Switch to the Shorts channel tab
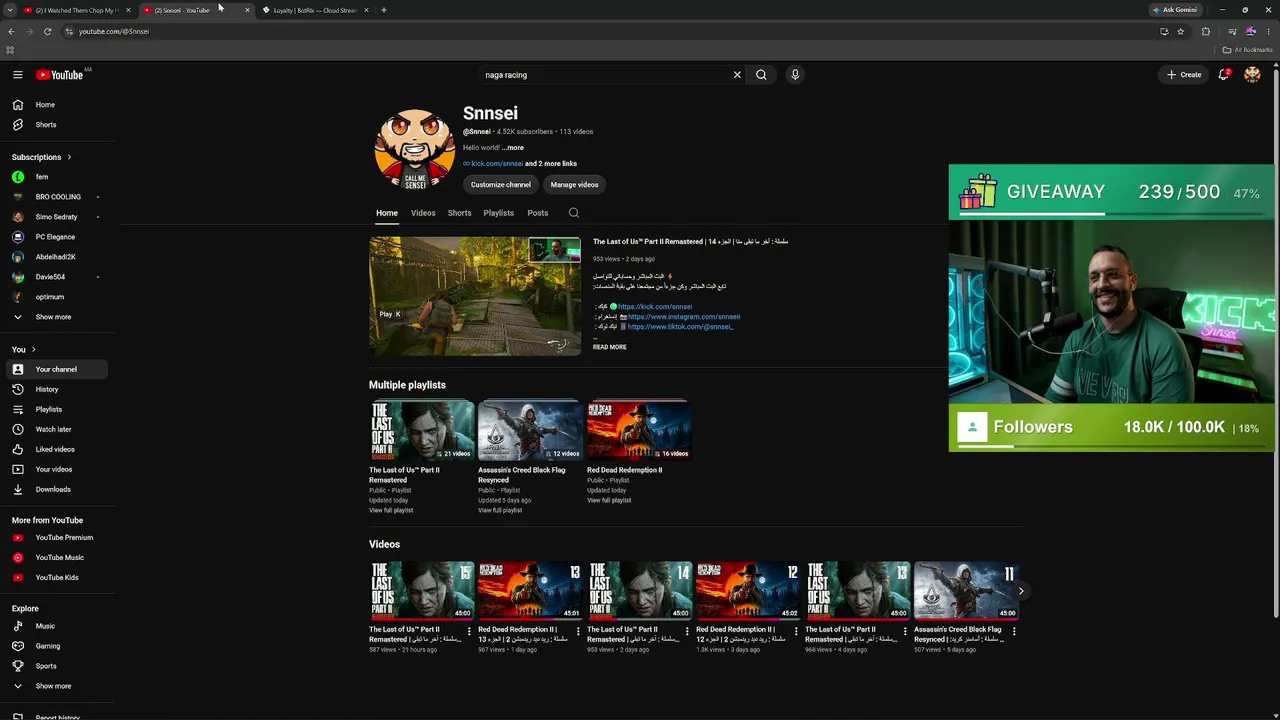Screen dimensions: 1280x720 459,213
